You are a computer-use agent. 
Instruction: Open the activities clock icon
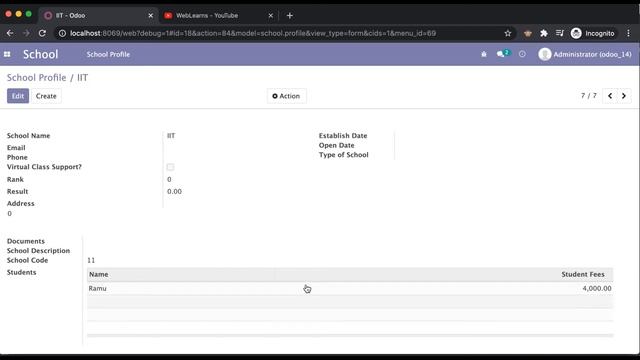tap(522, 54)
